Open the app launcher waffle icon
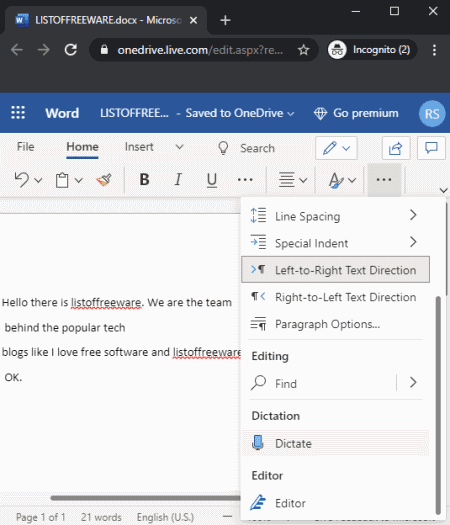This screenshot has width=450, height=525. pos(18,112)
